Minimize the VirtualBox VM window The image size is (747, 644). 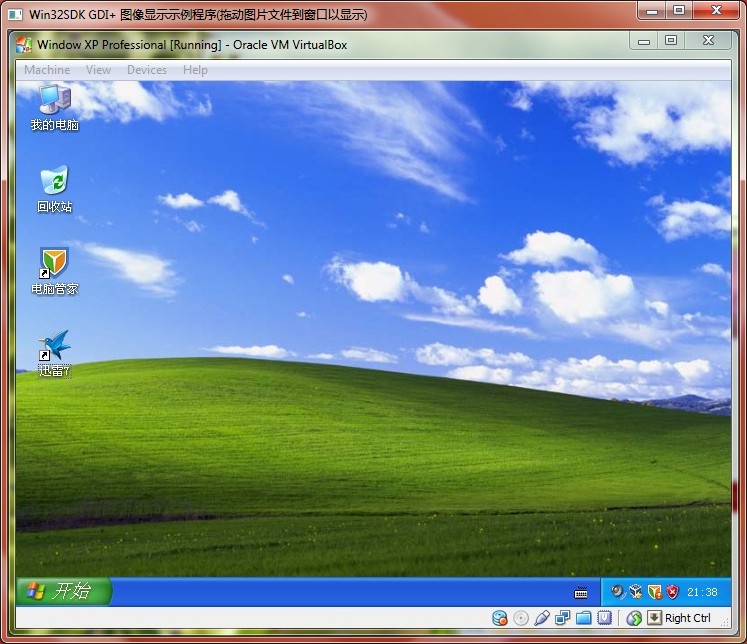point(644,40)
